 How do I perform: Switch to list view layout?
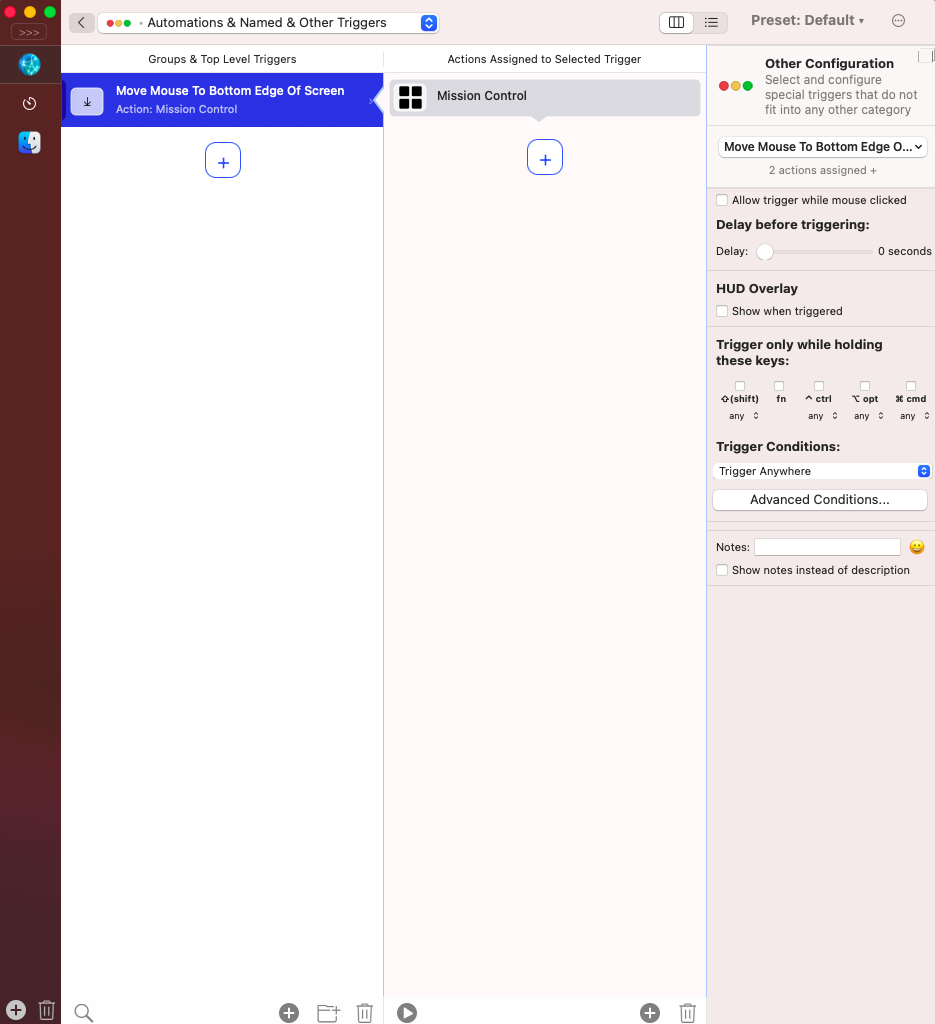711,22
